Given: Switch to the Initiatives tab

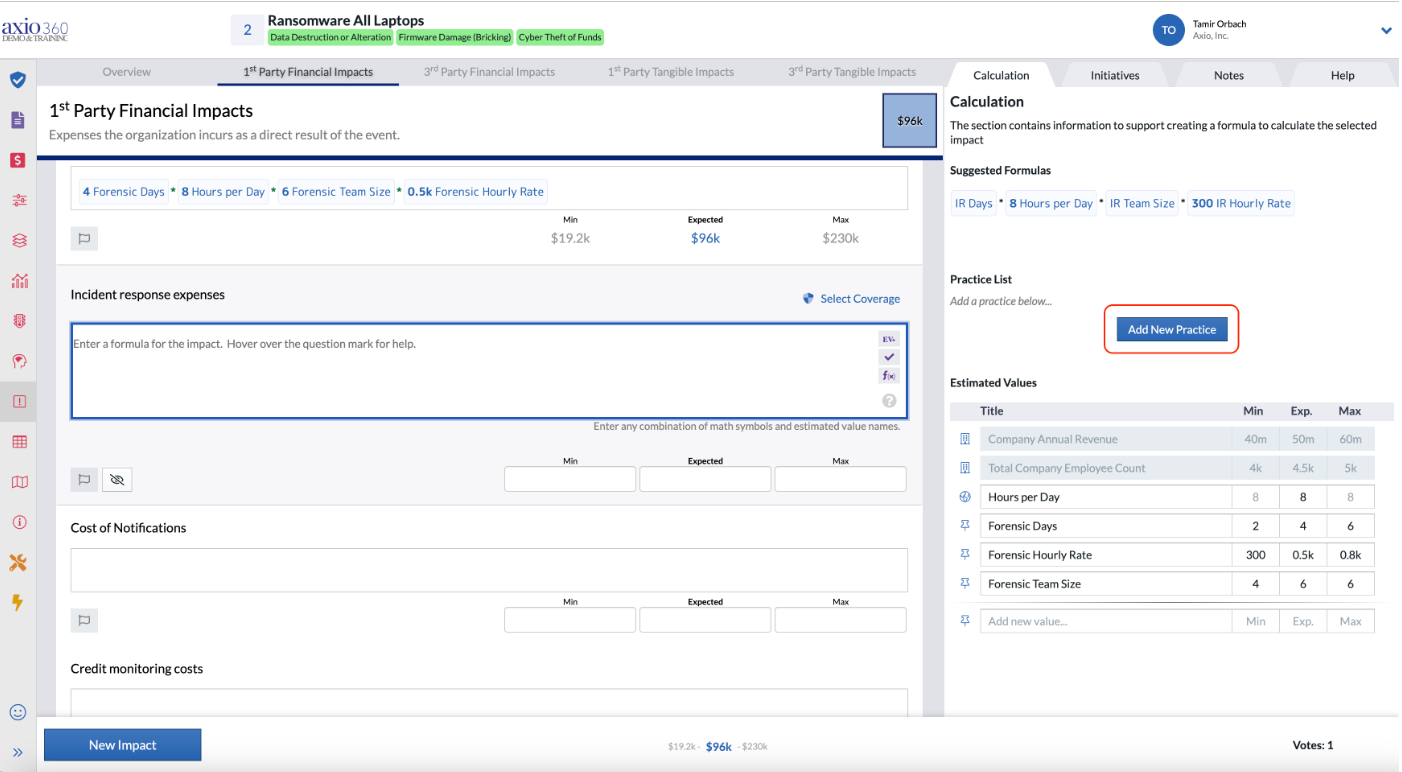Looking at the screenshot, I should (1115, 75).
